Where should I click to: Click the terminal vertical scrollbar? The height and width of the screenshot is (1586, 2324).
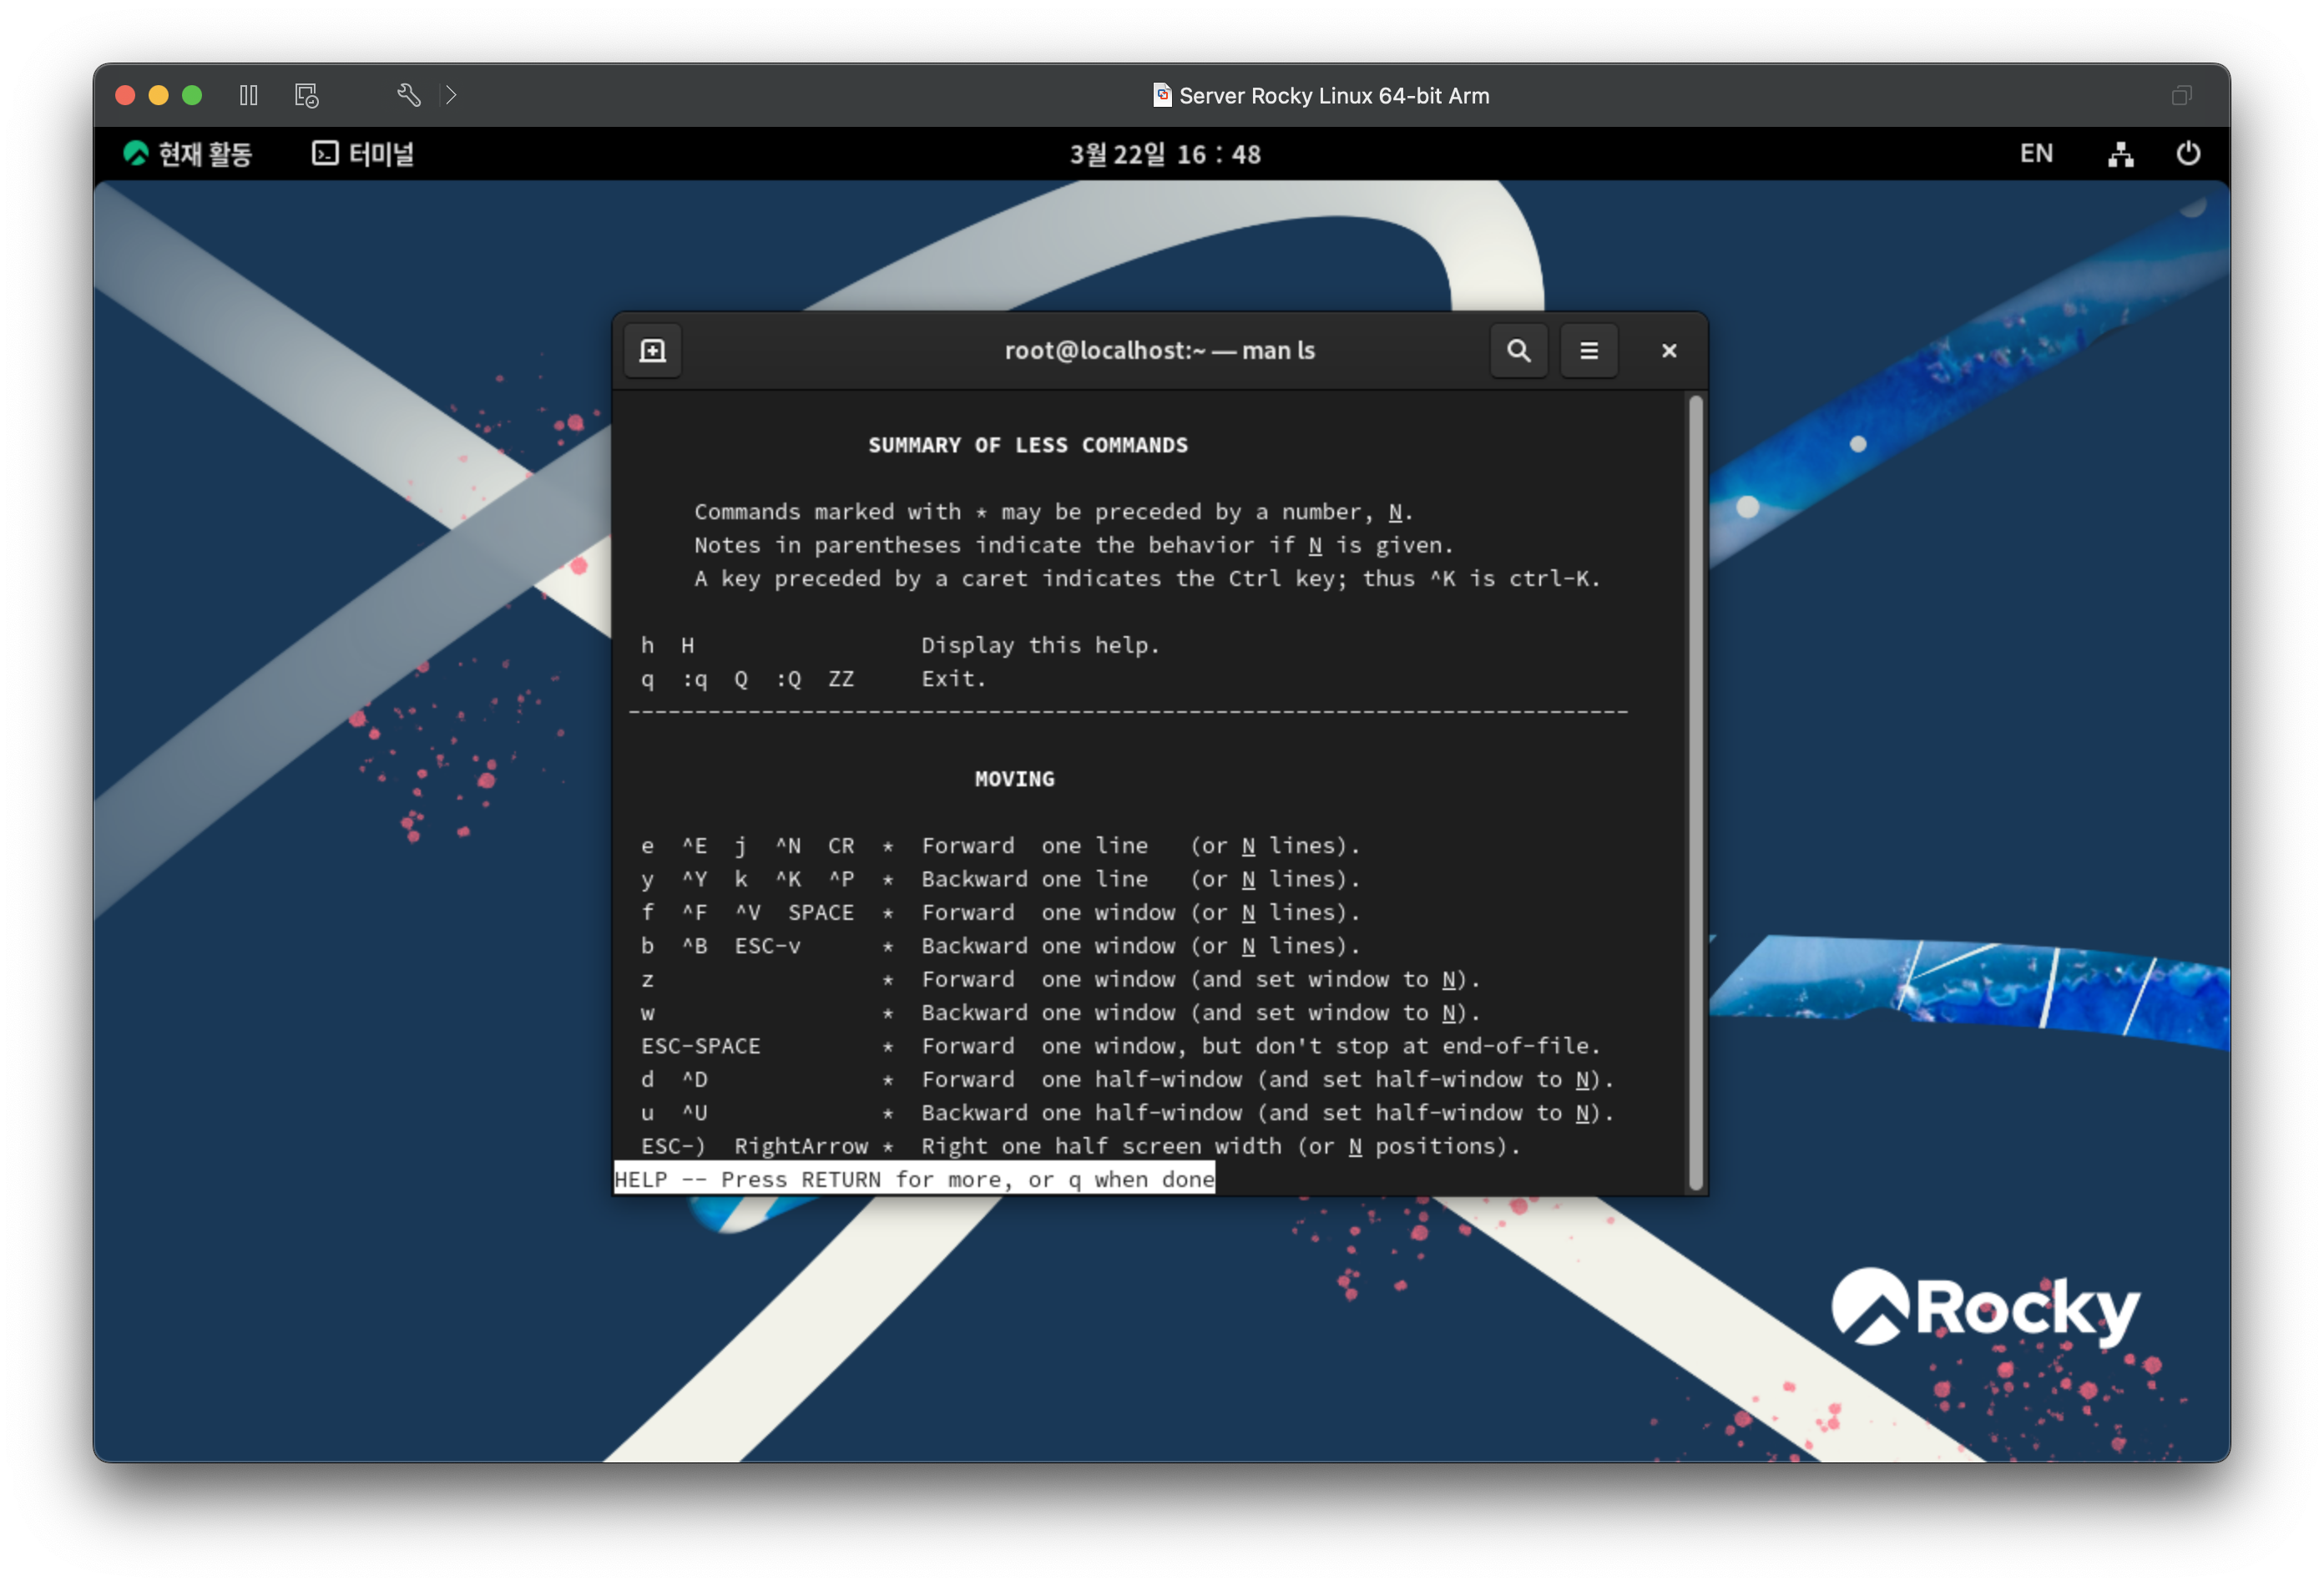click(x=1695, y=790)
